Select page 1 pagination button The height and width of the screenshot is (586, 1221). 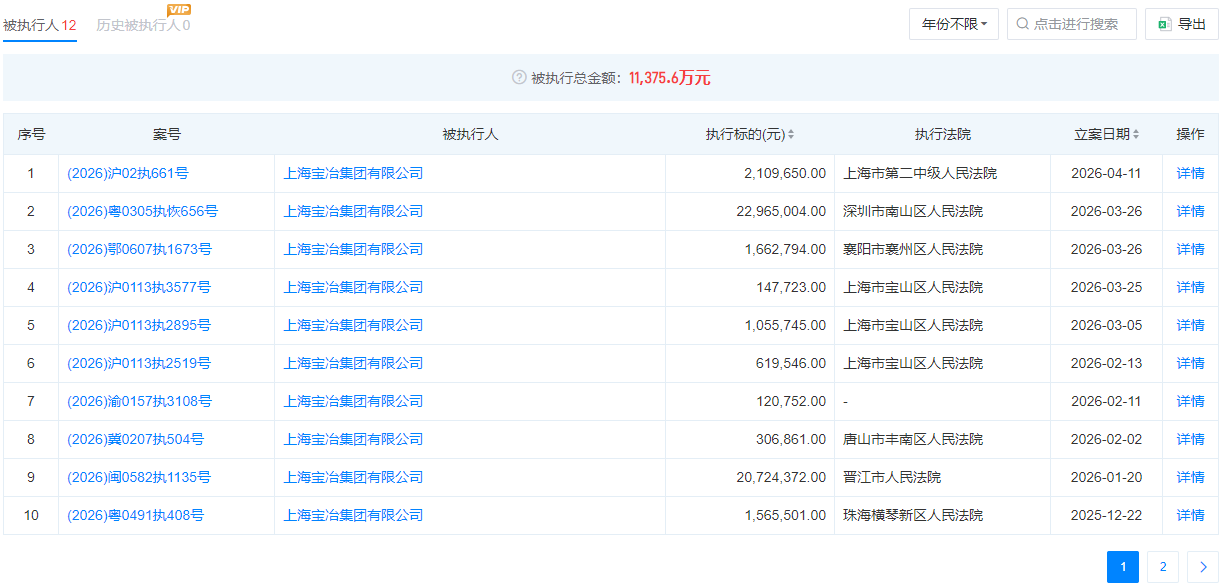click(x=1122, y=567)
